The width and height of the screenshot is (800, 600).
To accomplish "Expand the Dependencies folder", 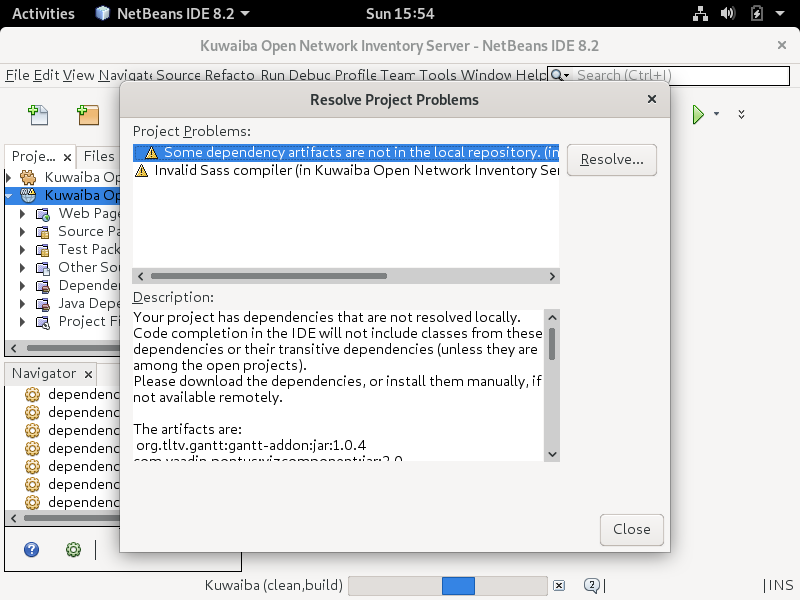I will (x=22, y=286).
